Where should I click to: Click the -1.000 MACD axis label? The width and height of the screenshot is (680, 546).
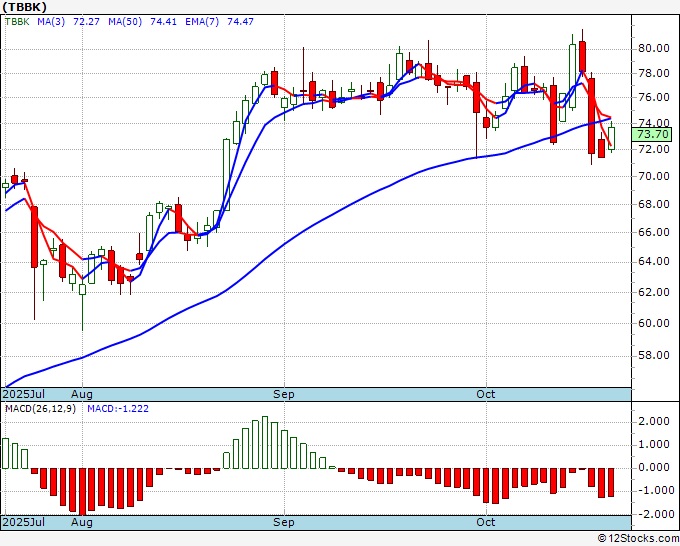(x=655, y=490)
